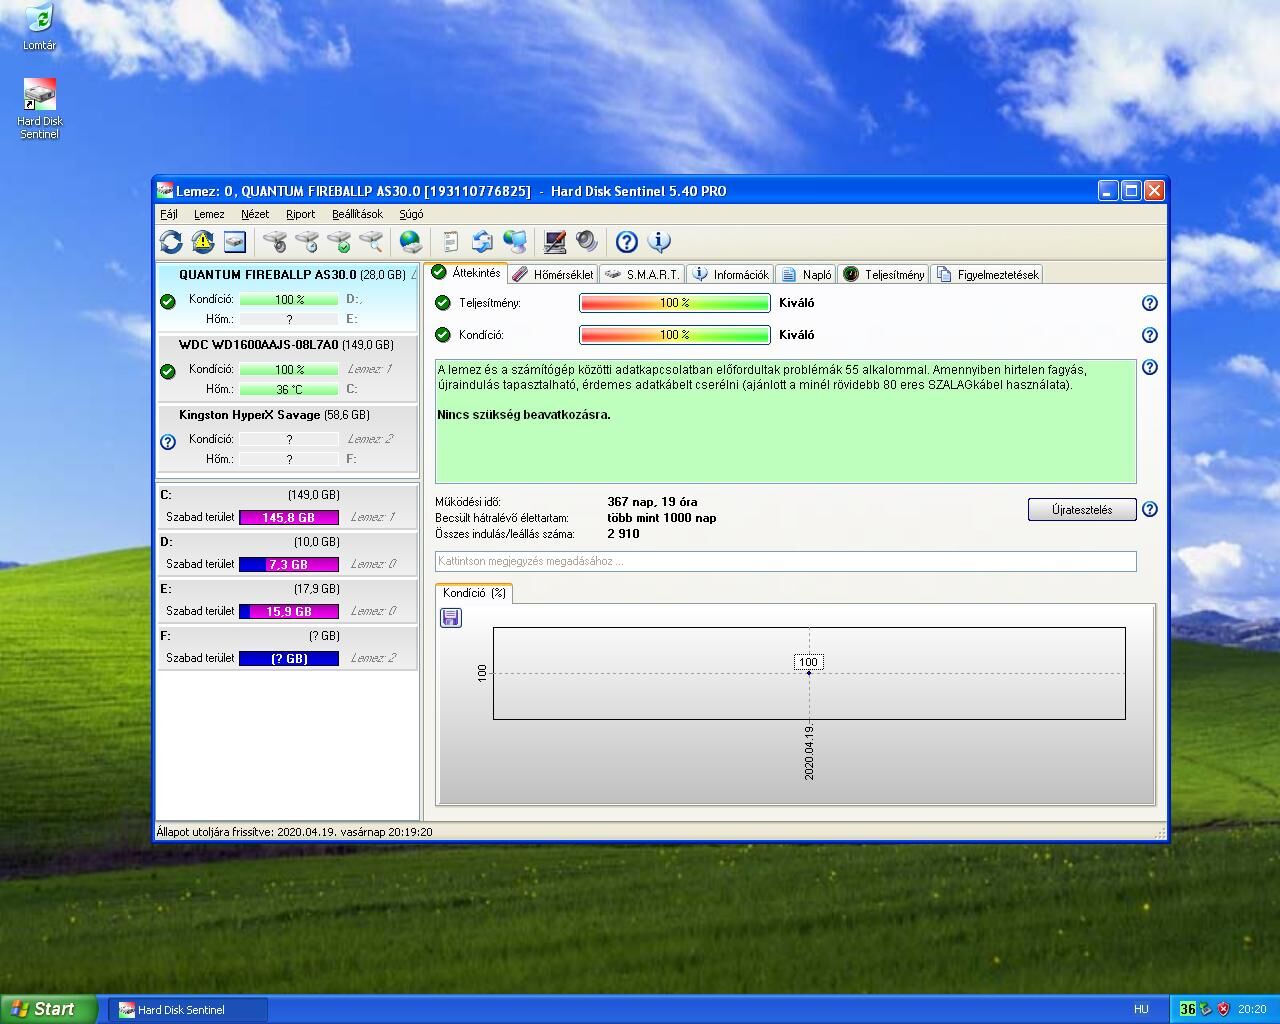Switch to the Információk tab
This screenshot has height=1024, width=1280.
click(730, 274)
